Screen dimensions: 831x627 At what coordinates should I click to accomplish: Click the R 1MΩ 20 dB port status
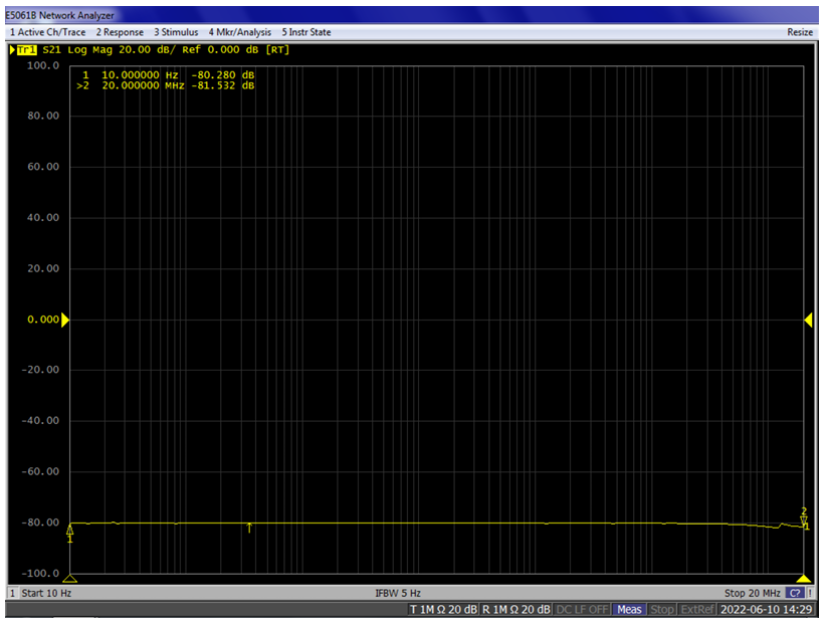click(516, 610)
